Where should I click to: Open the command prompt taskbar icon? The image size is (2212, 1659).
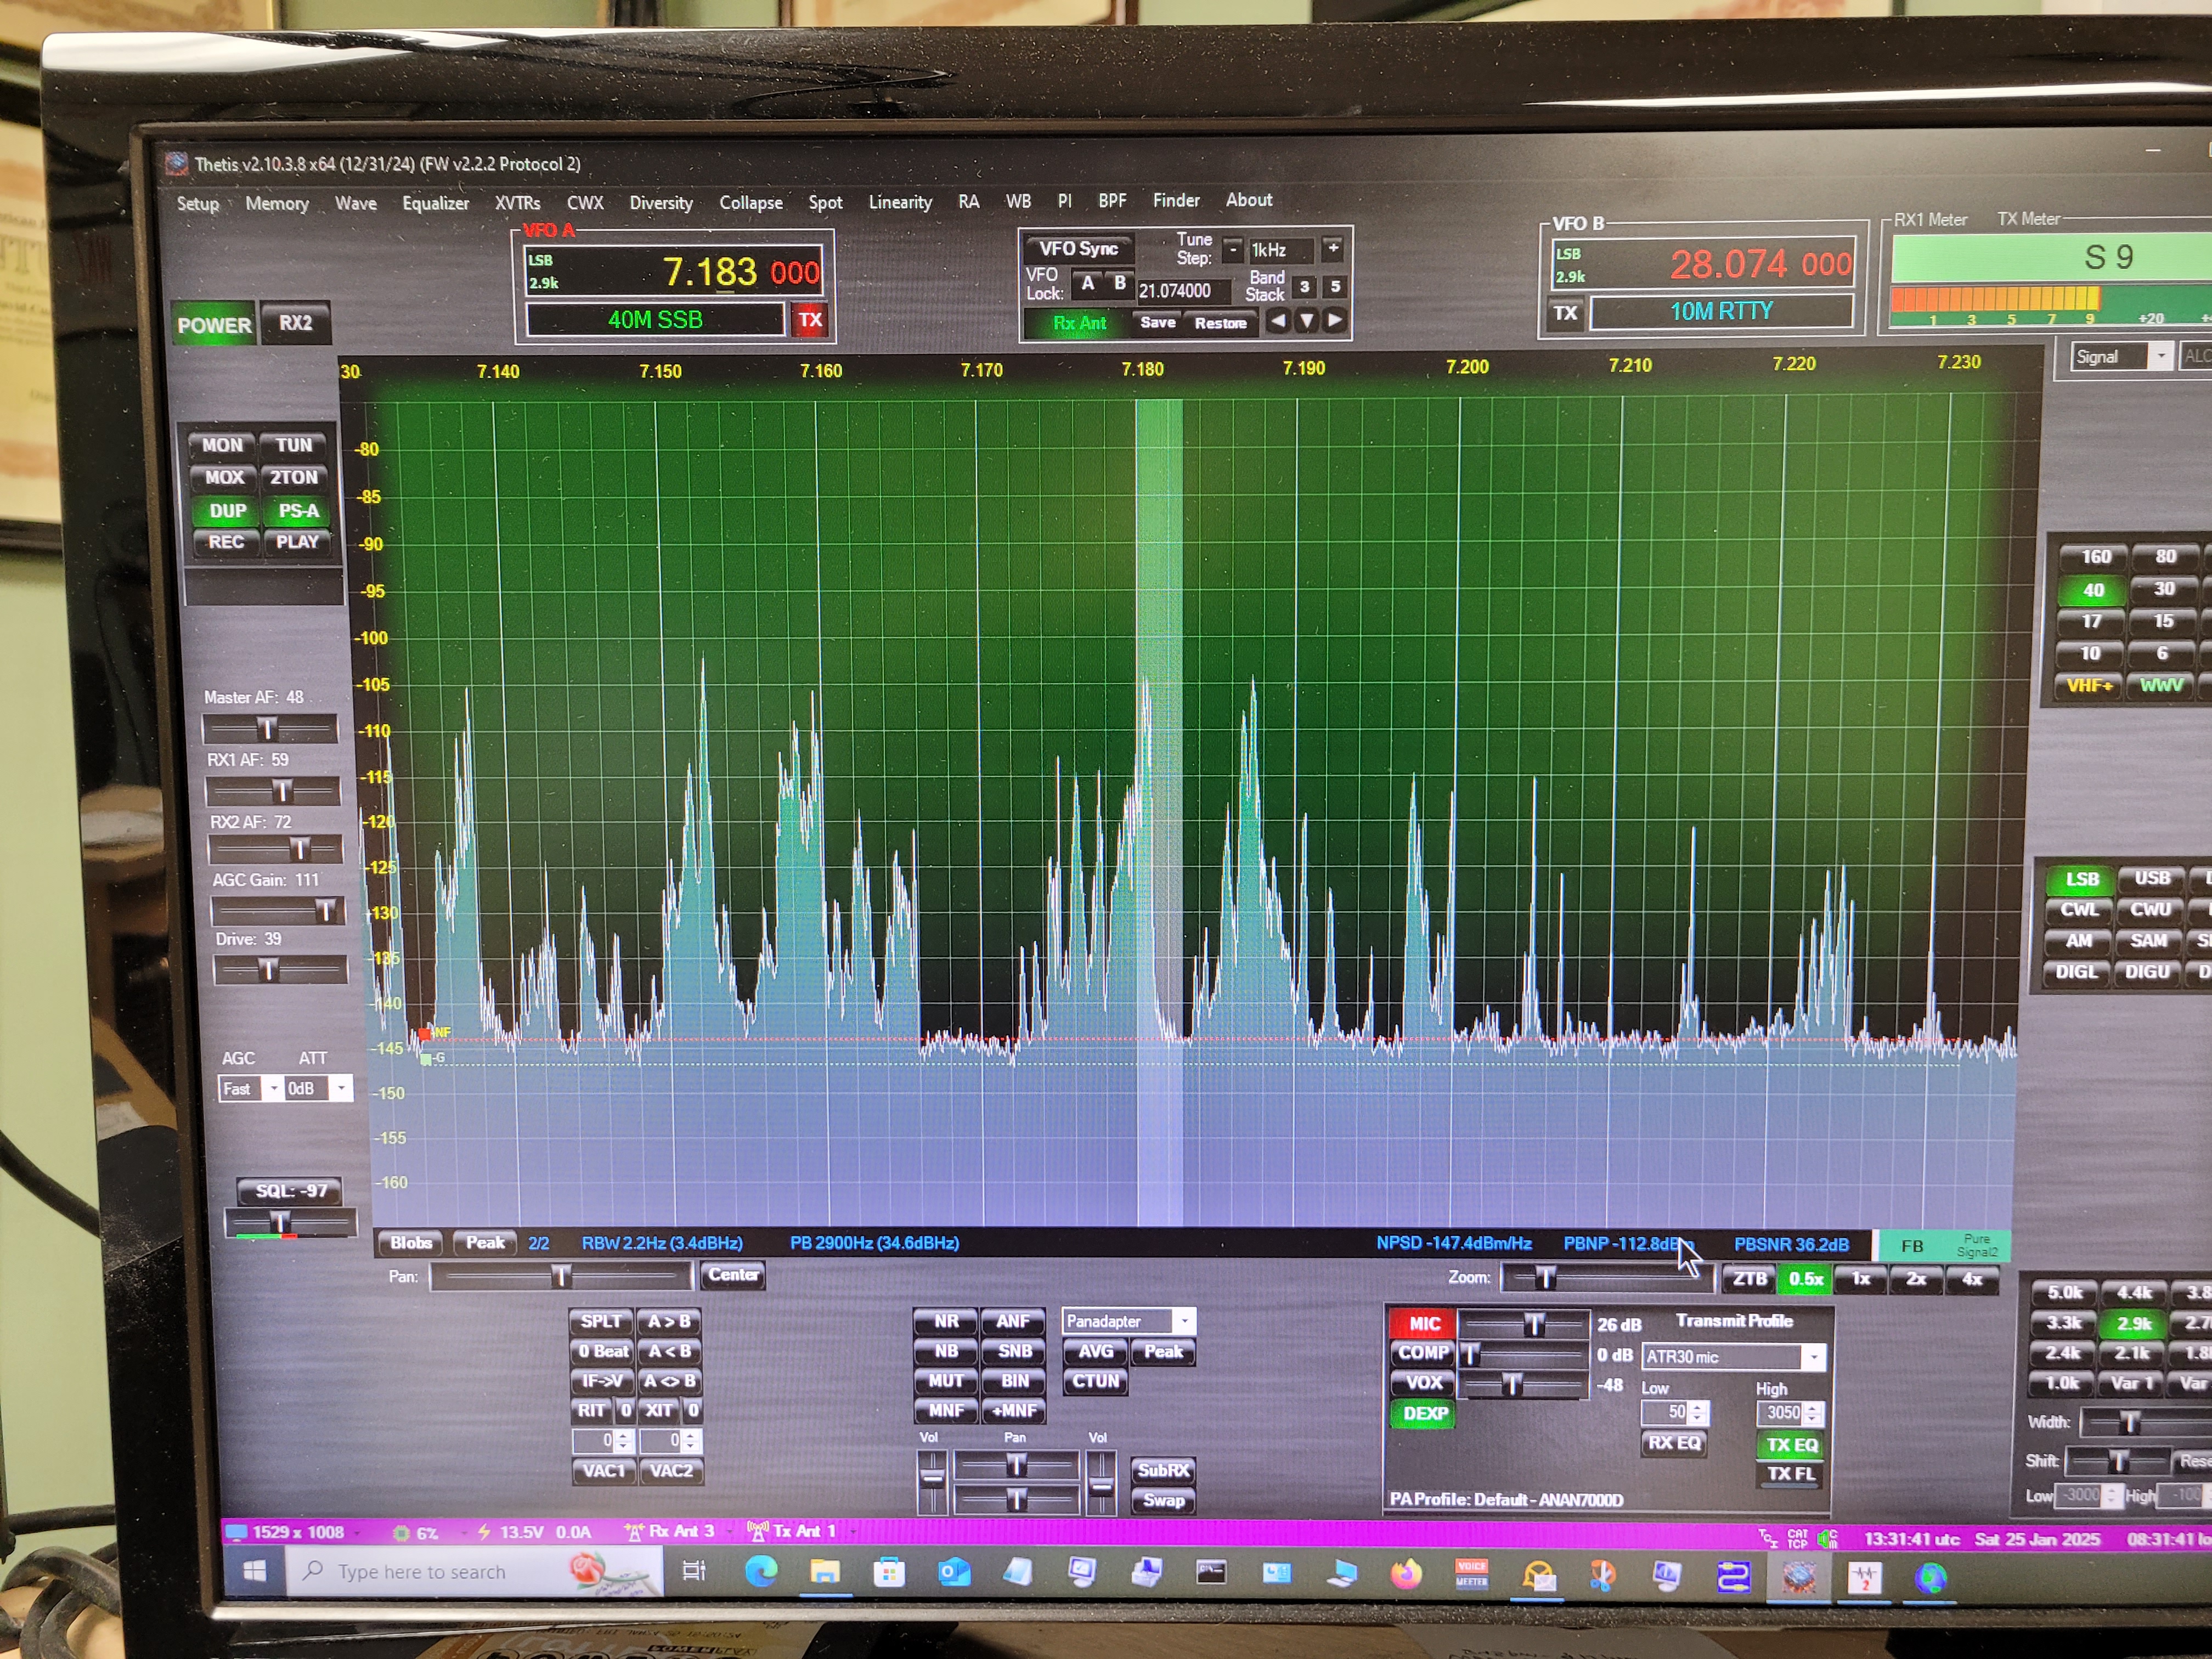coord(1211,1574)
